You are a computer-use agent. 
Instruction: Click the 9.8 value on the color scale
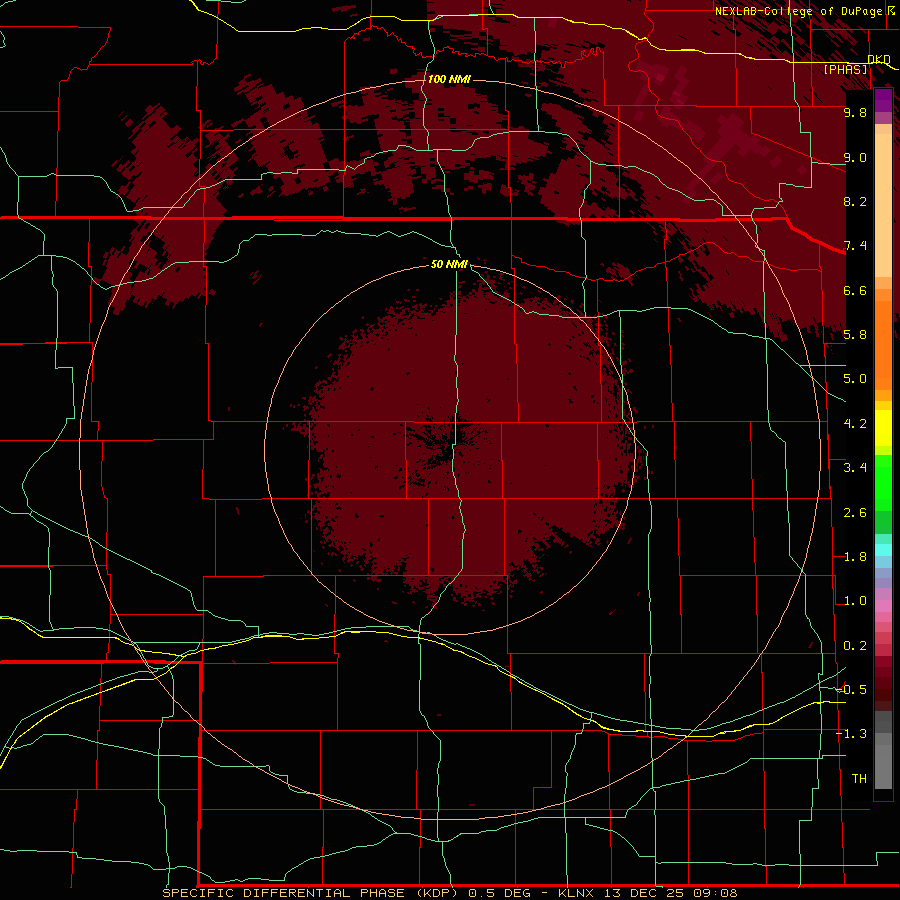tap(855, 112)
